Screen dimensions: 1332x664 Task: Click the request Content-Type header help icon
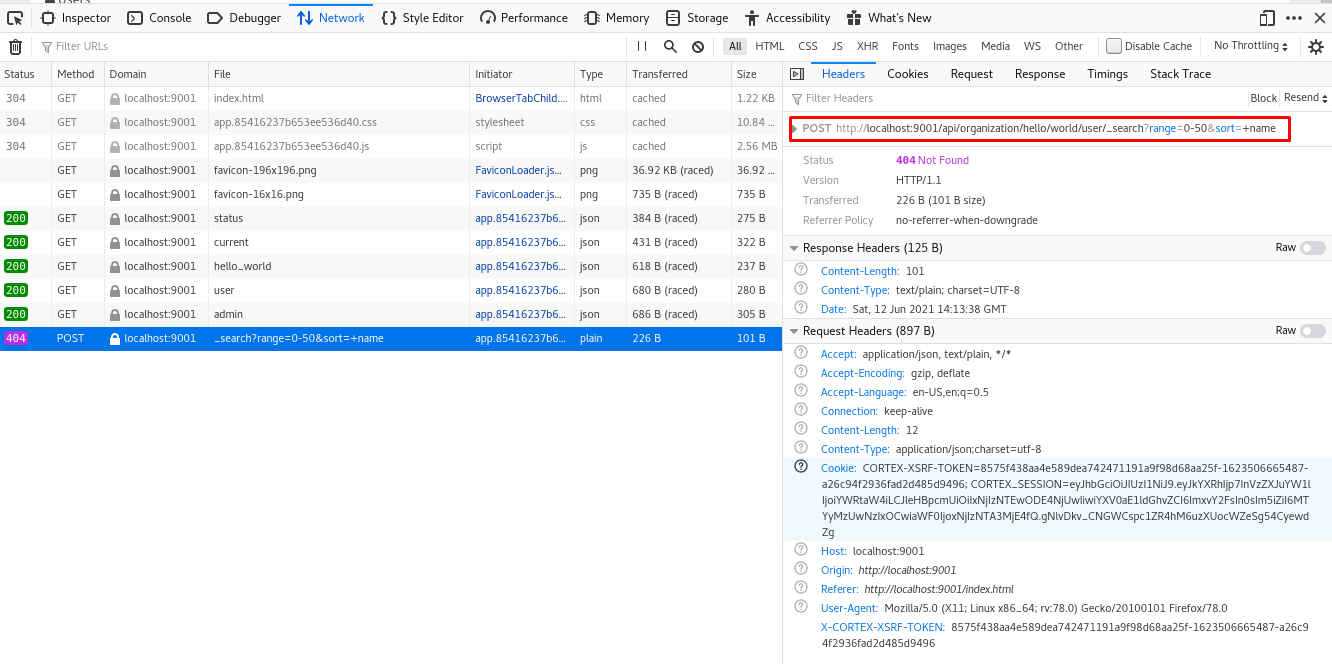pyautogui.click(x=800, y=448)
